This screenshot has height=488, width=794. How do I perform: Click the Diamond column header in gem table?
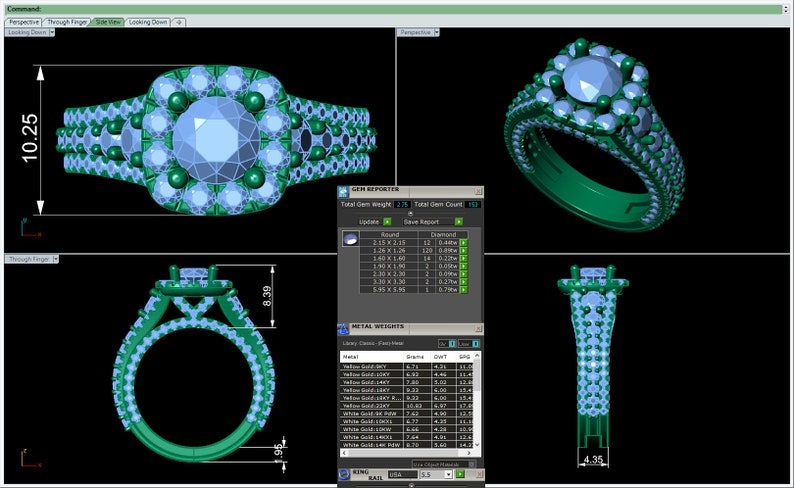(443, 235)
